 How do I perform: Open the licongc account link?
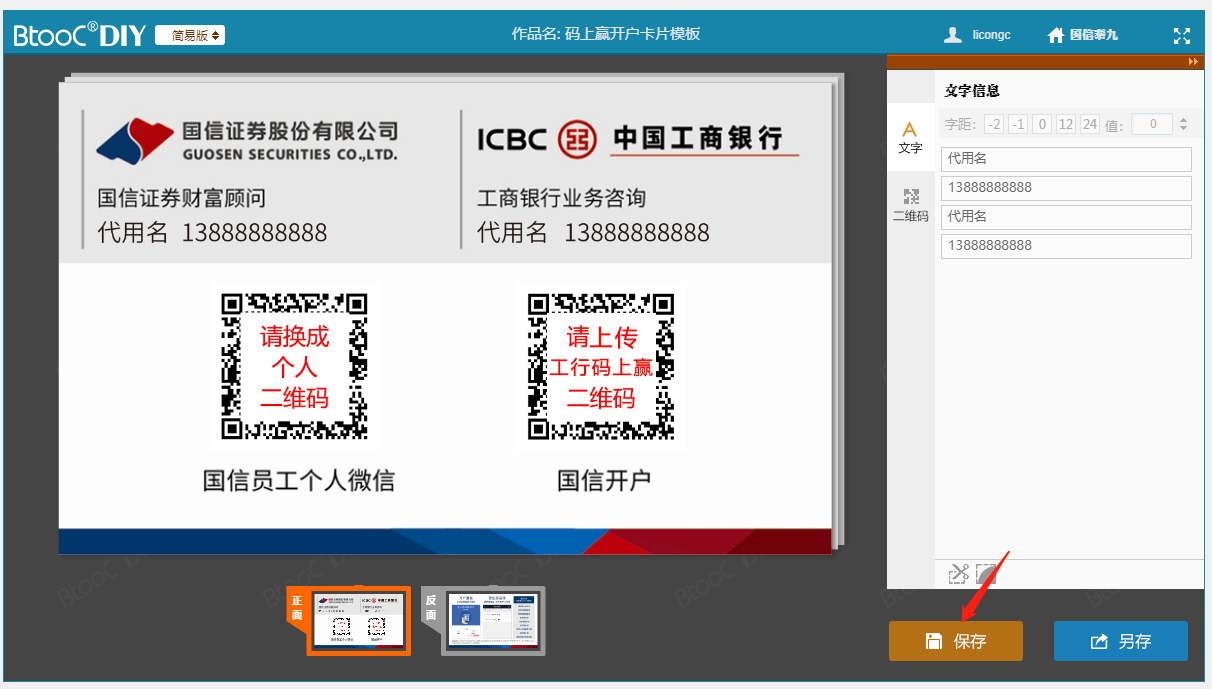coord(991,35)
